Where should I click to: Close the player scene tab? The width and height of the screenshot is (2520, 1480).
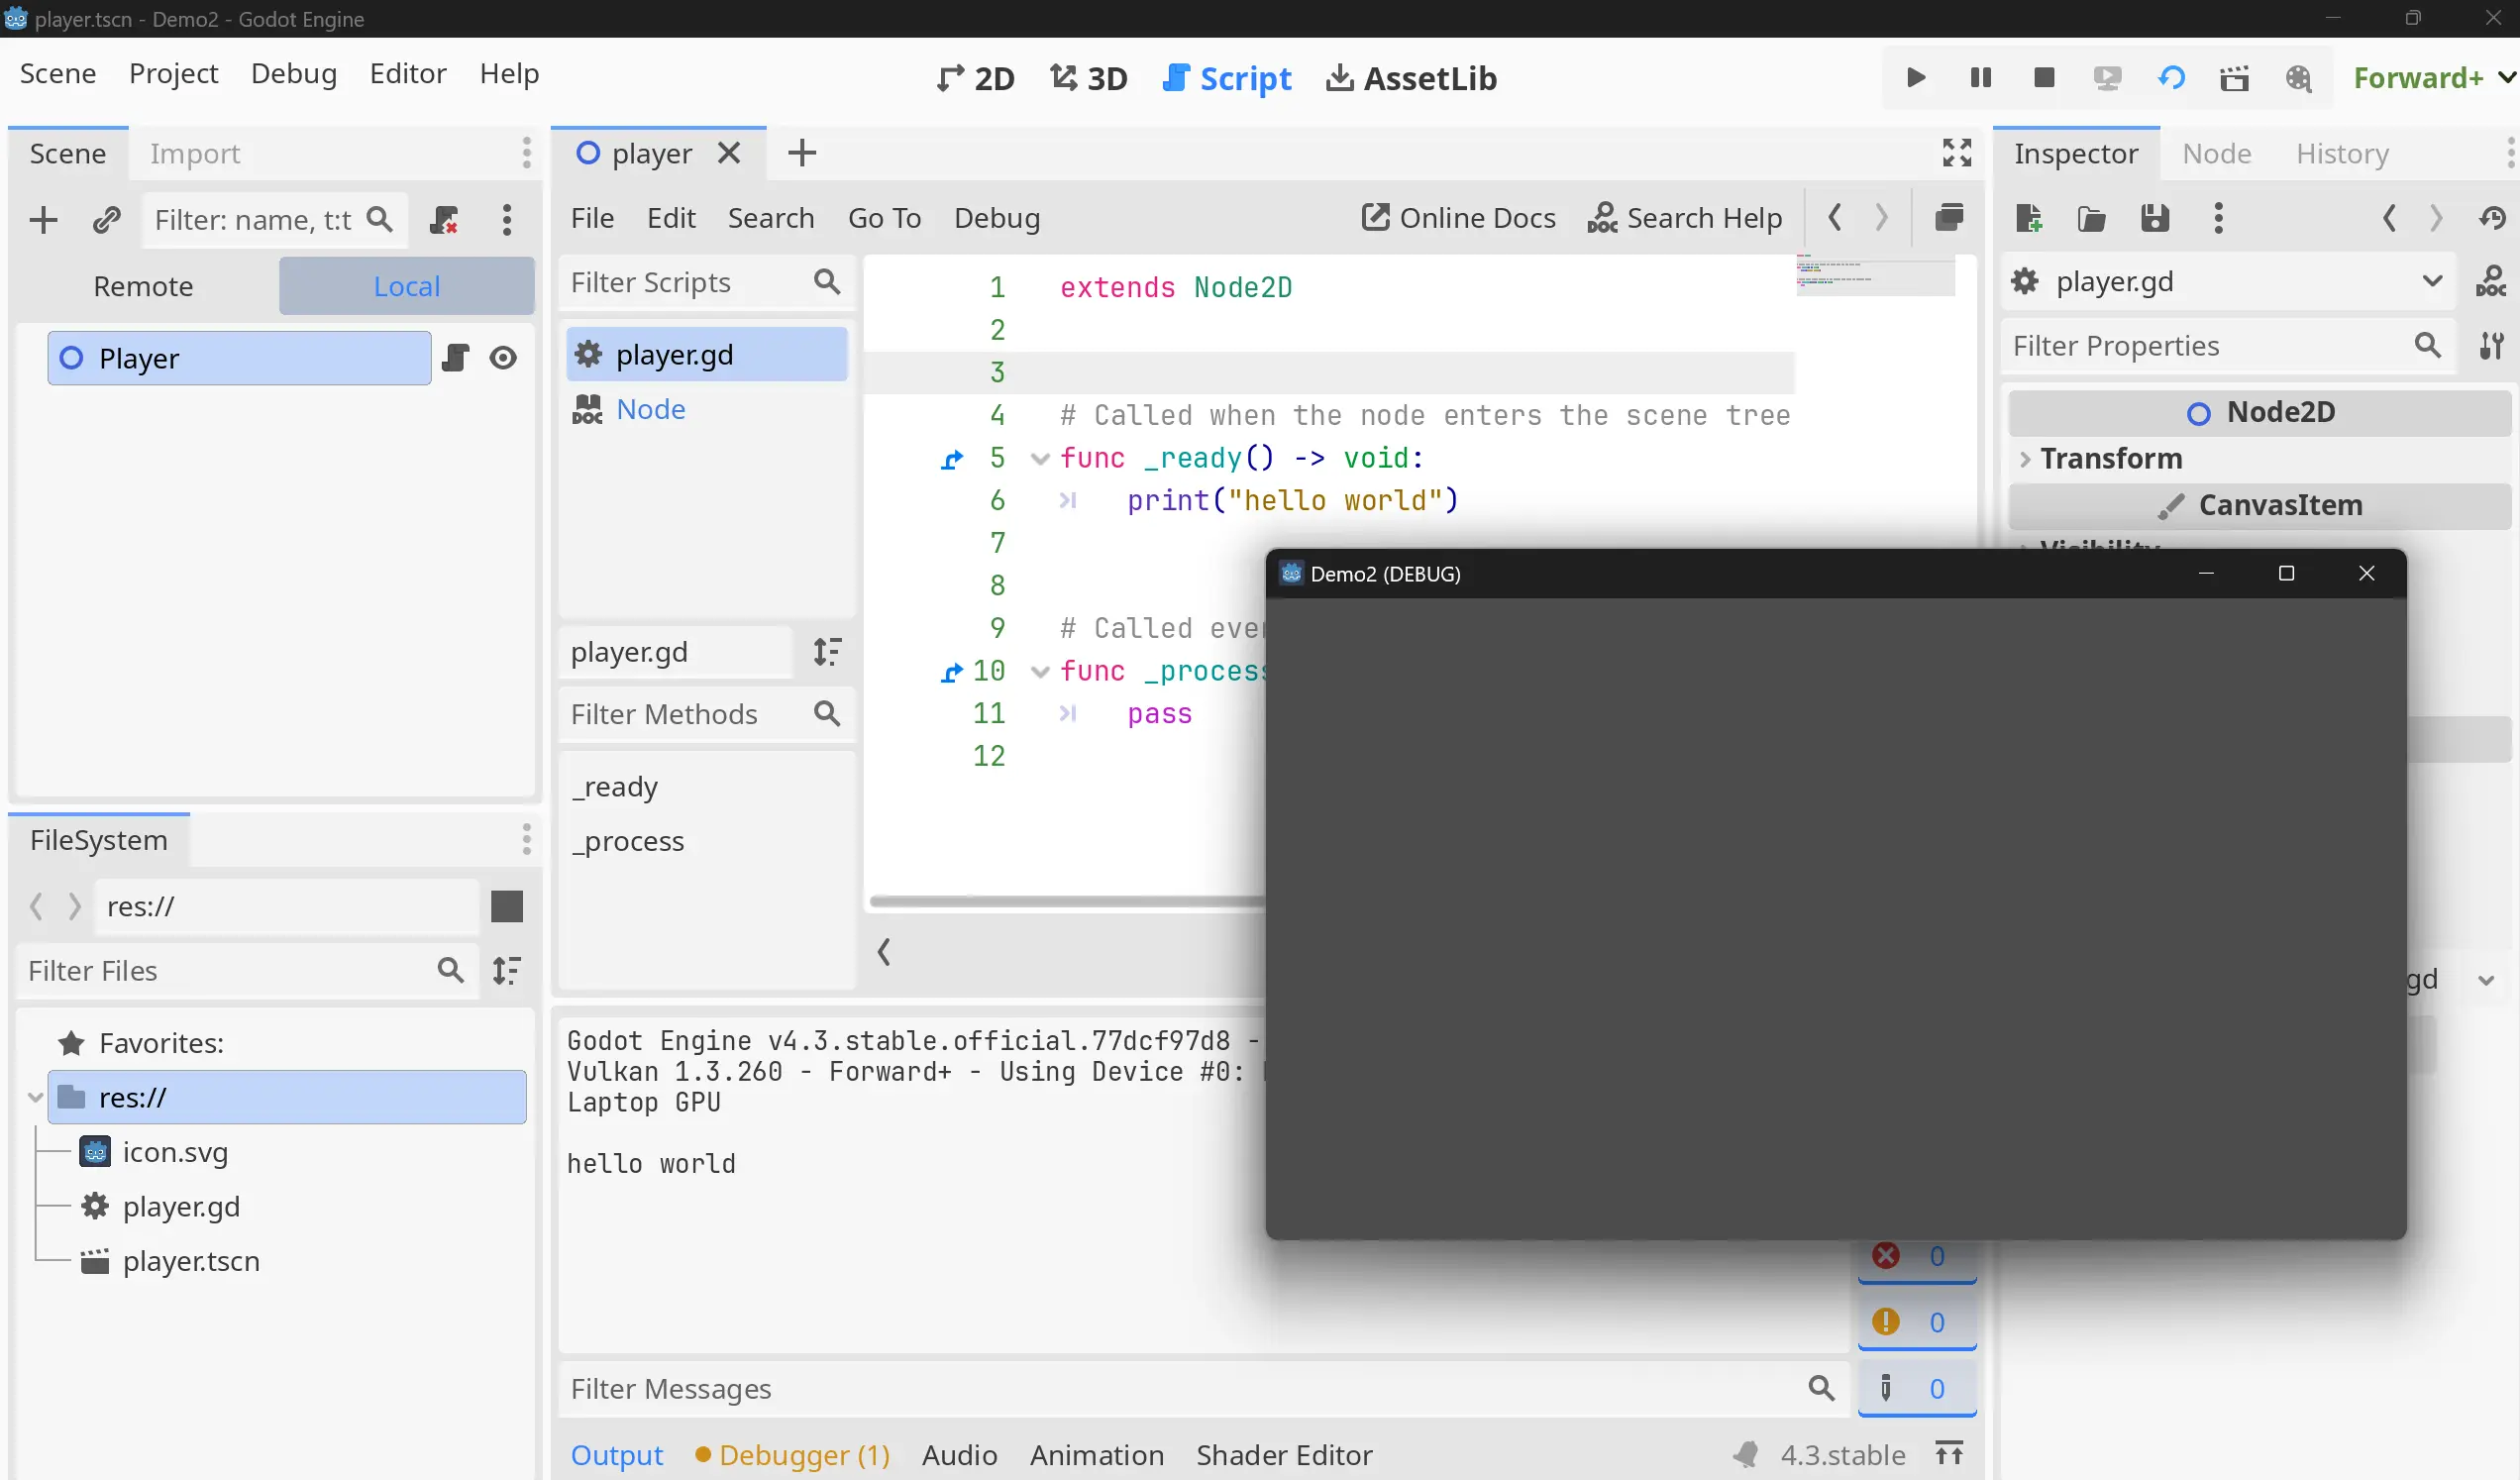pyautogui.click(x=729, y=153)
